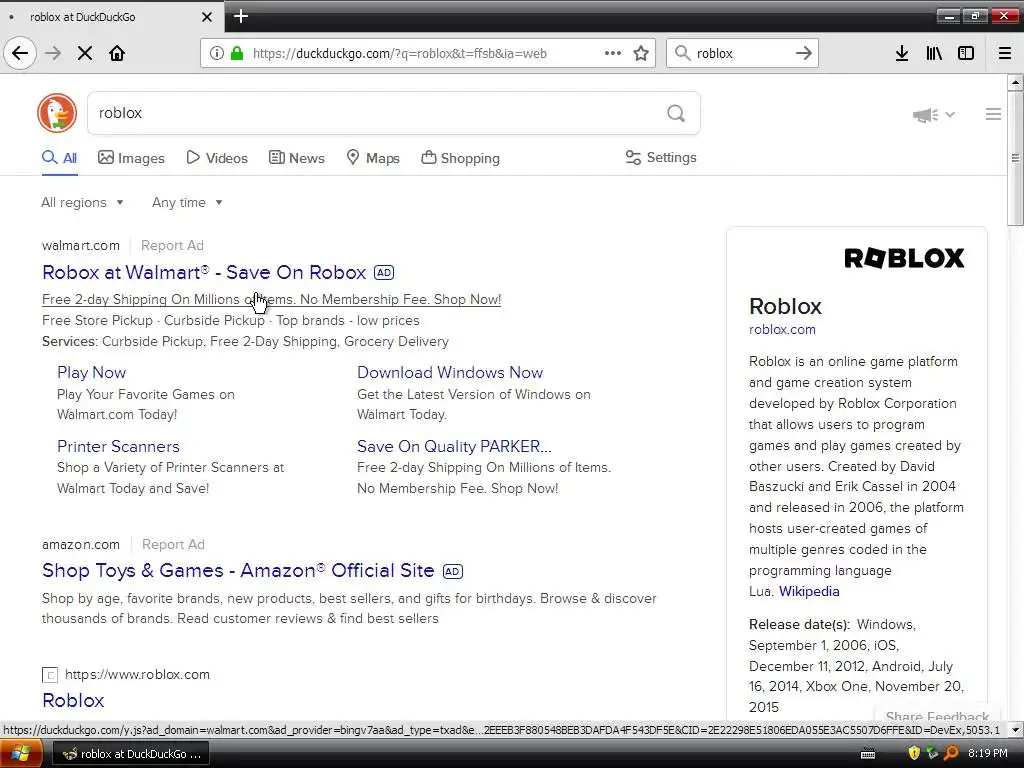Open Shop Toys & Games Amazon ad
Viewport: 1024px width, 768px height.
238,571
